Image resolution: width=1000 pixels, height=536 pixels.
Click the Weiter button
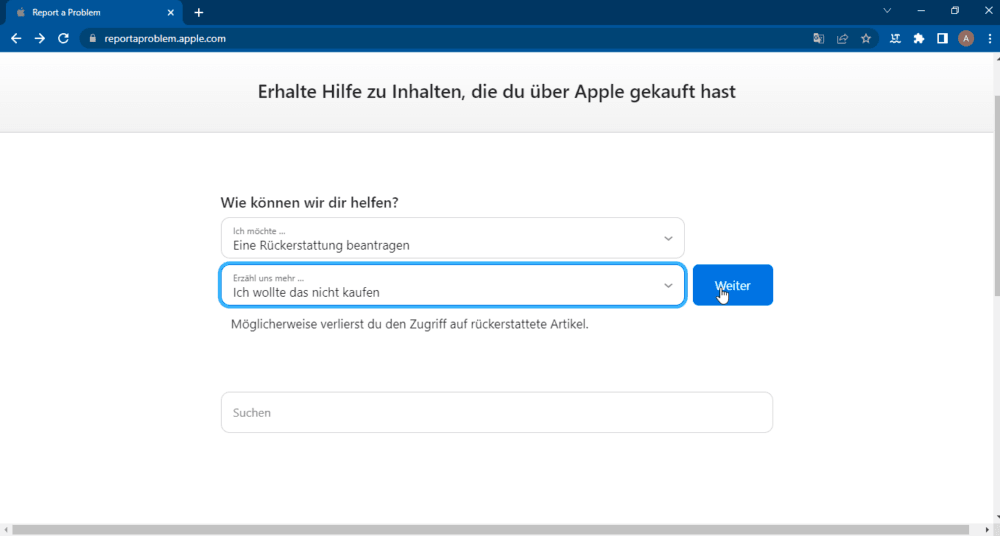pos(733,285)
